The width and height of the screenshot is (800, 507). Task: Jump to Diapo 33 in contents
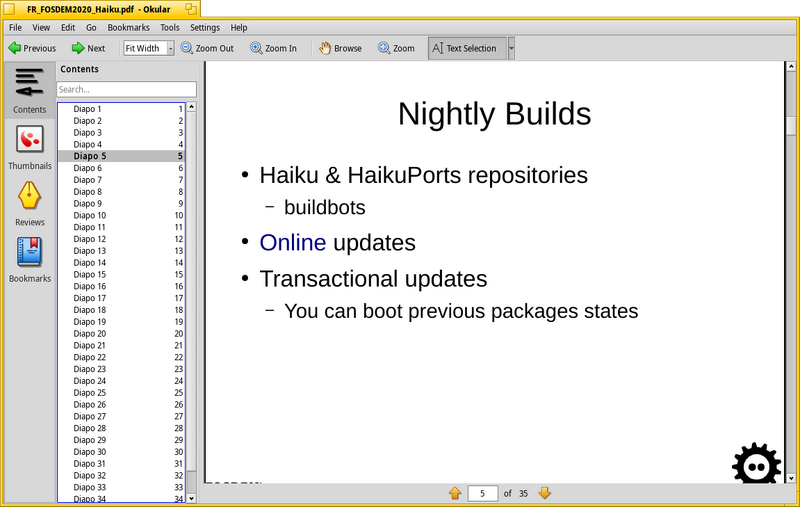pyautogui.click(x=121, y=488)
